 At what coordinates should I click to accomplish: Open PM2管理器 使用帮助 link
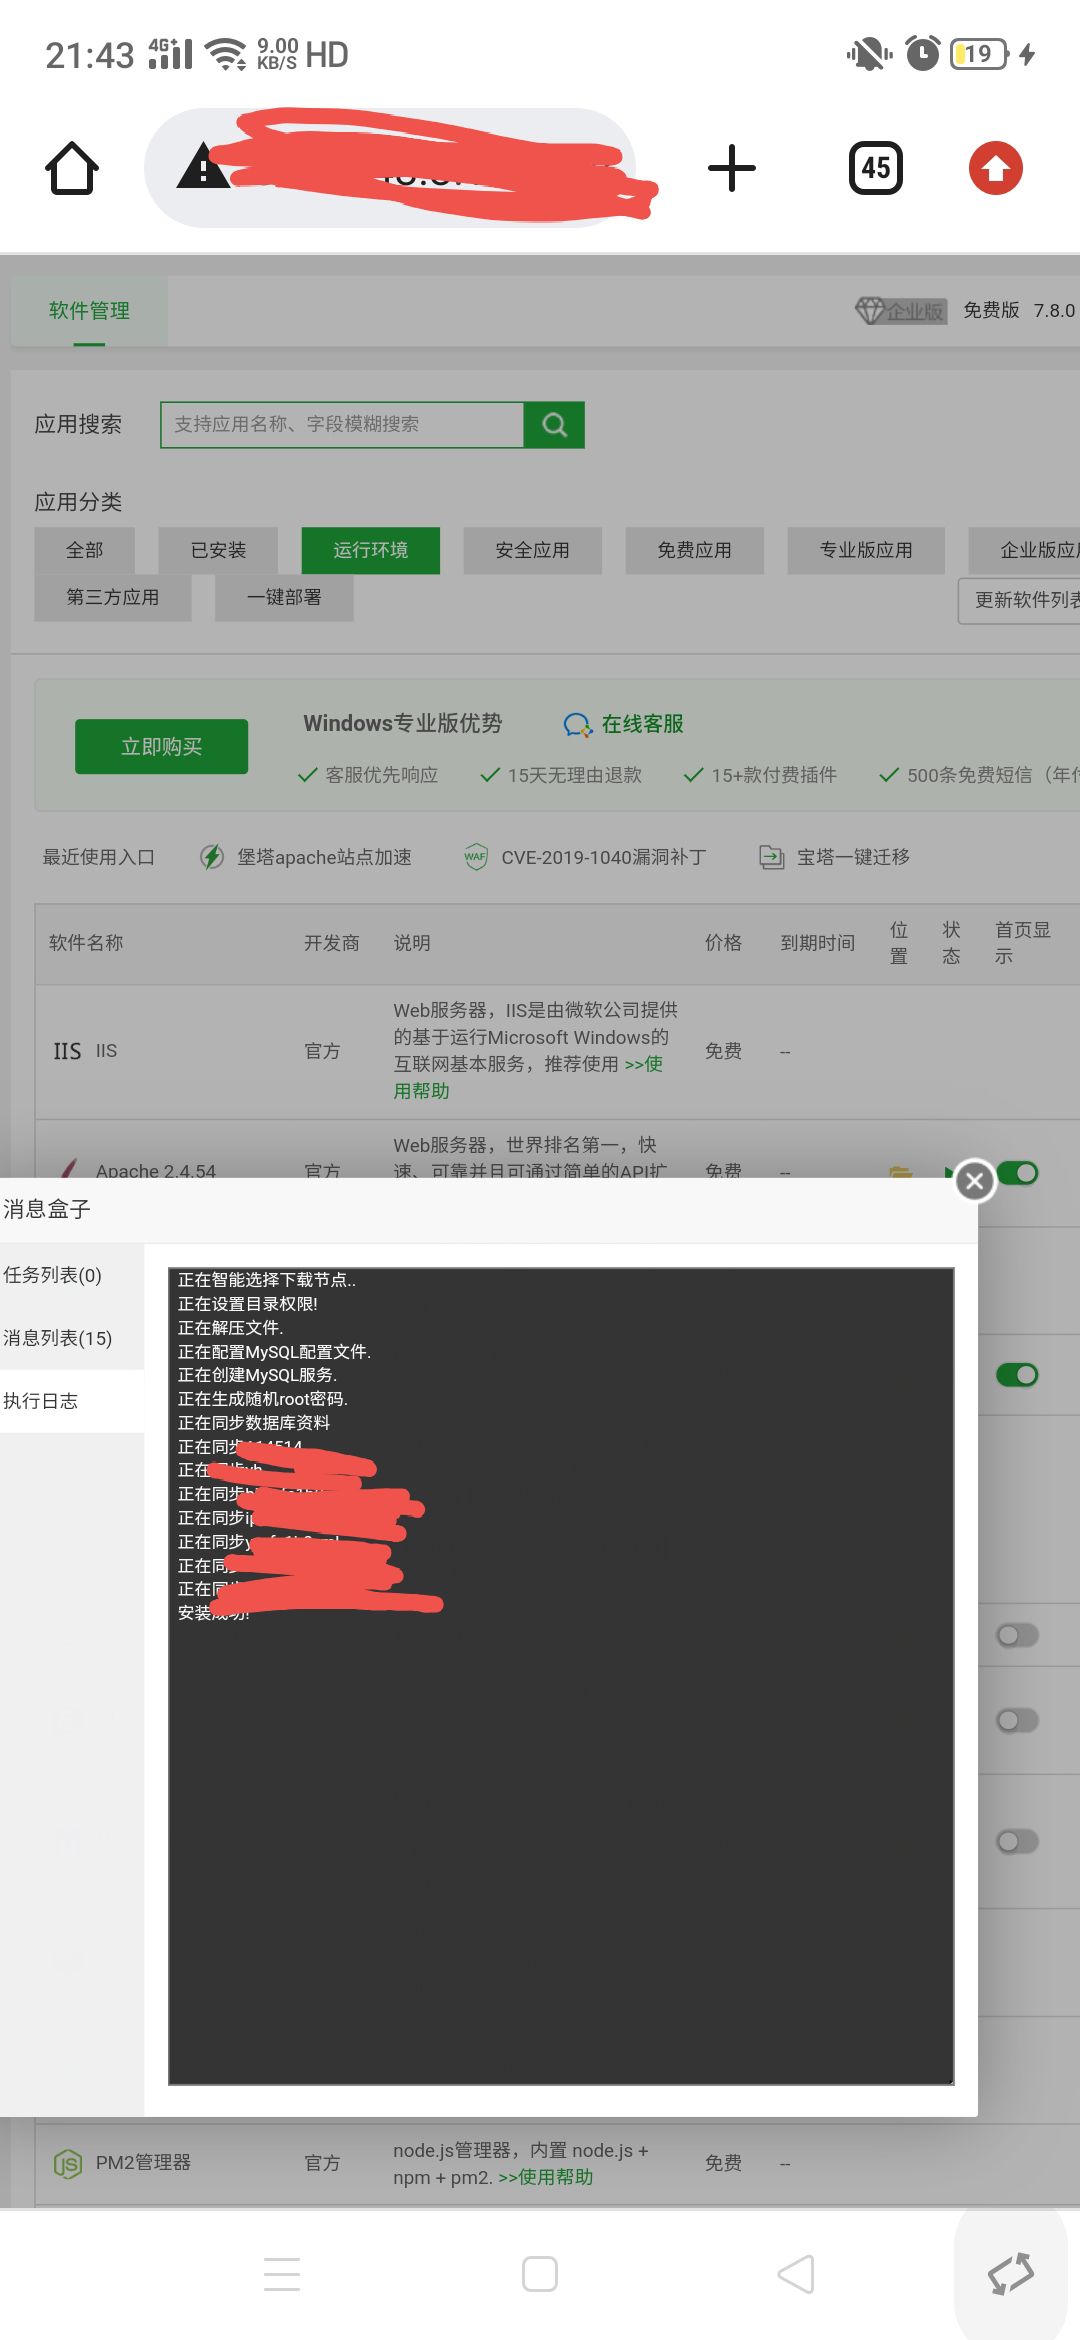(x=546, y=2177)
